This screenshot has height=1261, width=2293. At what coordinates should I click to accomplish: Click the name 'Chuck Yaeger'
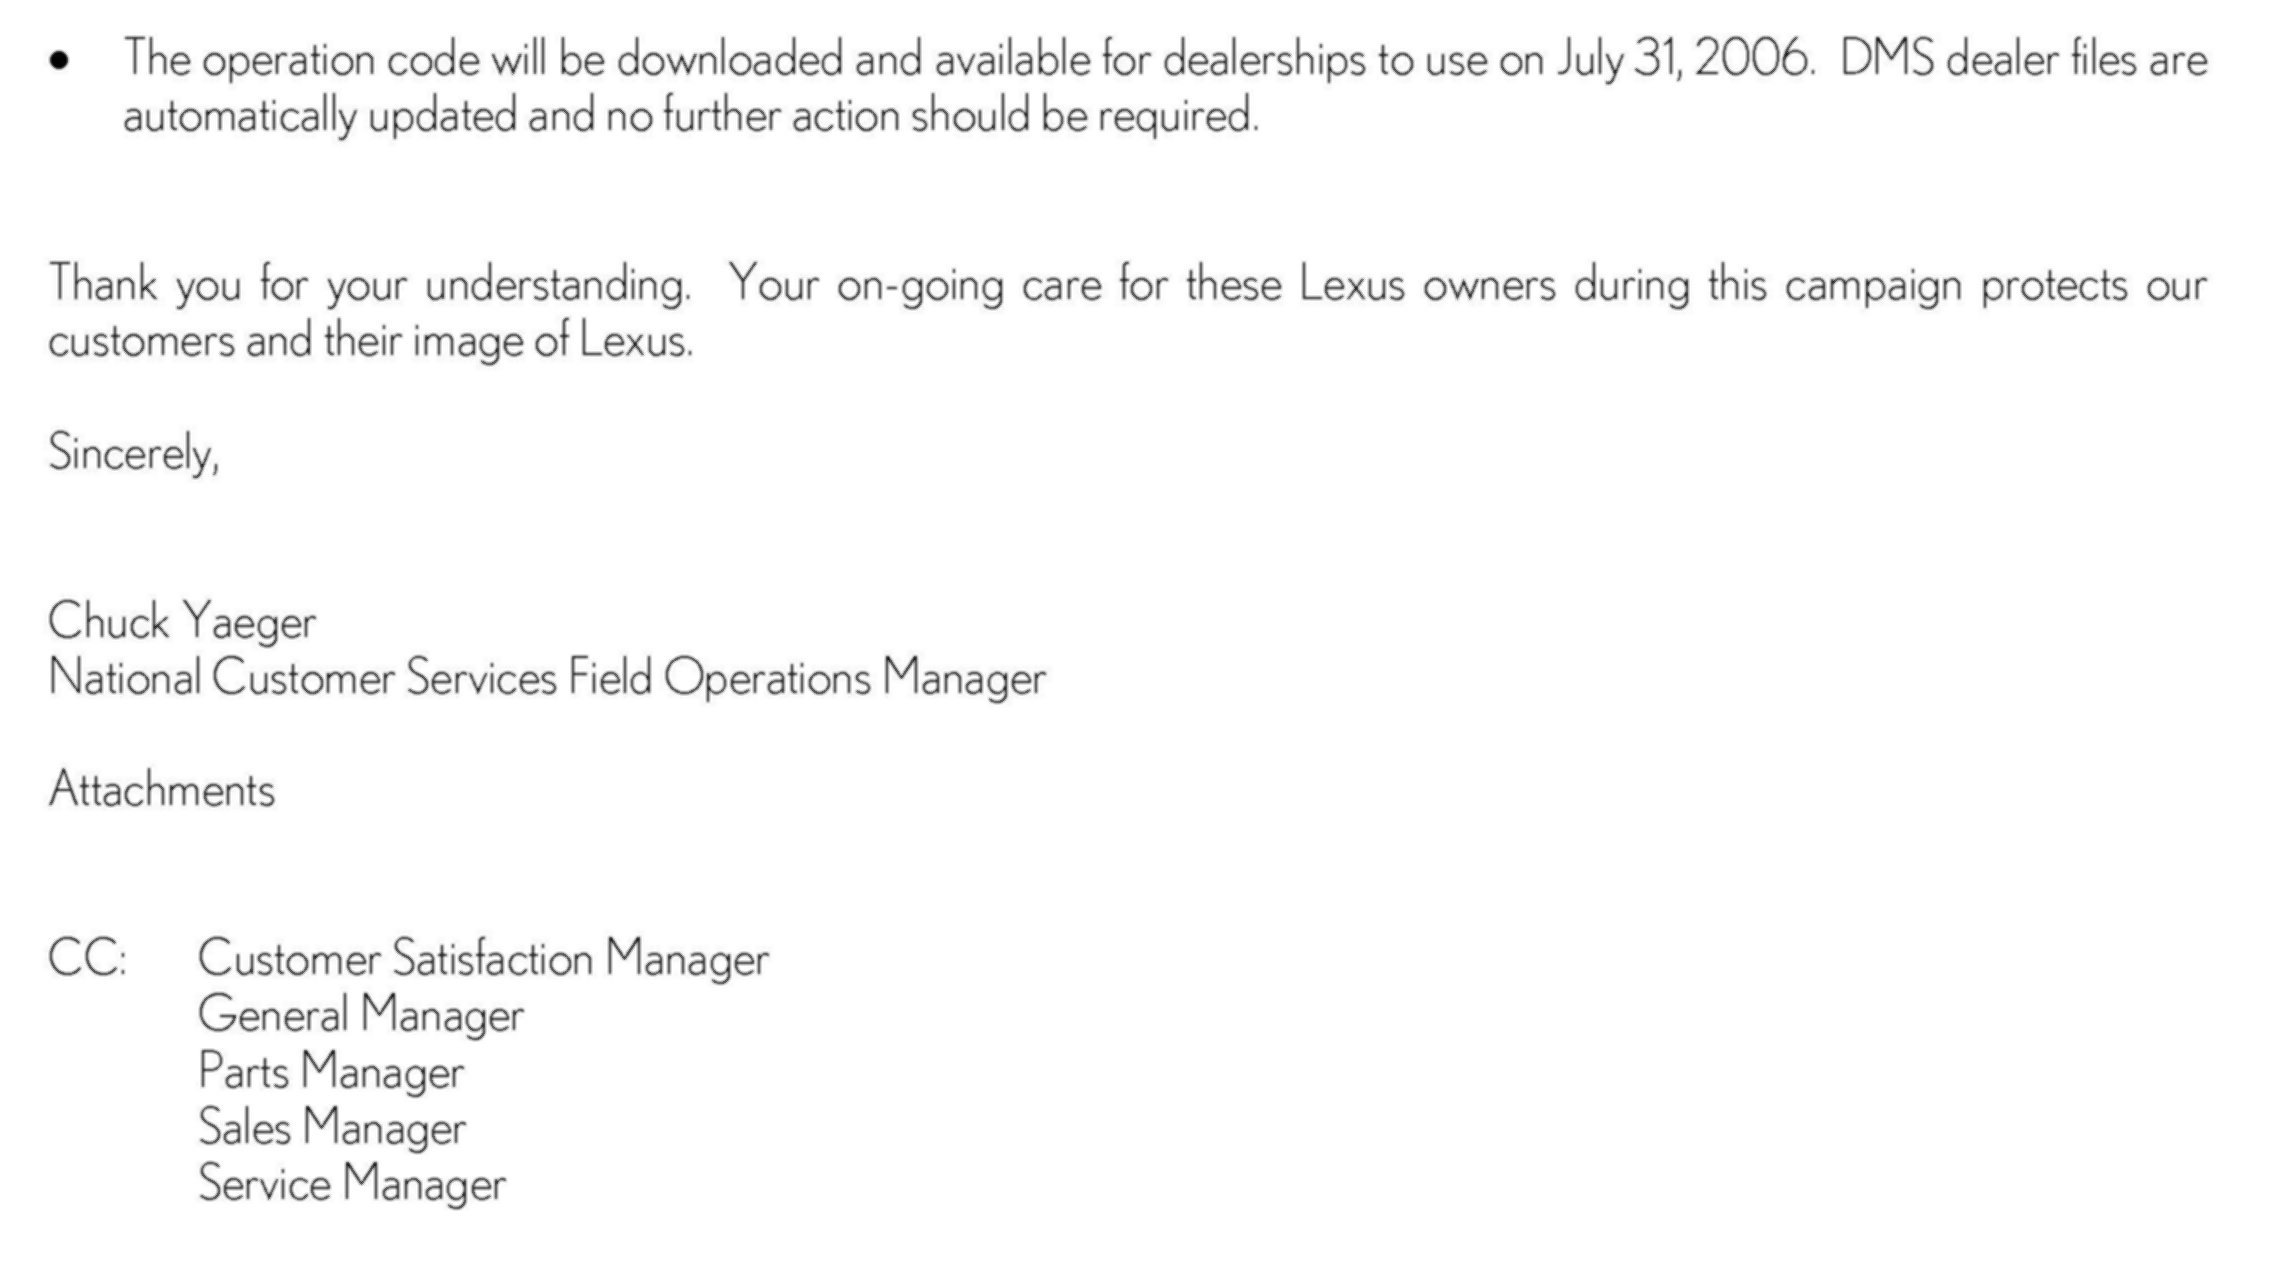point(182,622)
